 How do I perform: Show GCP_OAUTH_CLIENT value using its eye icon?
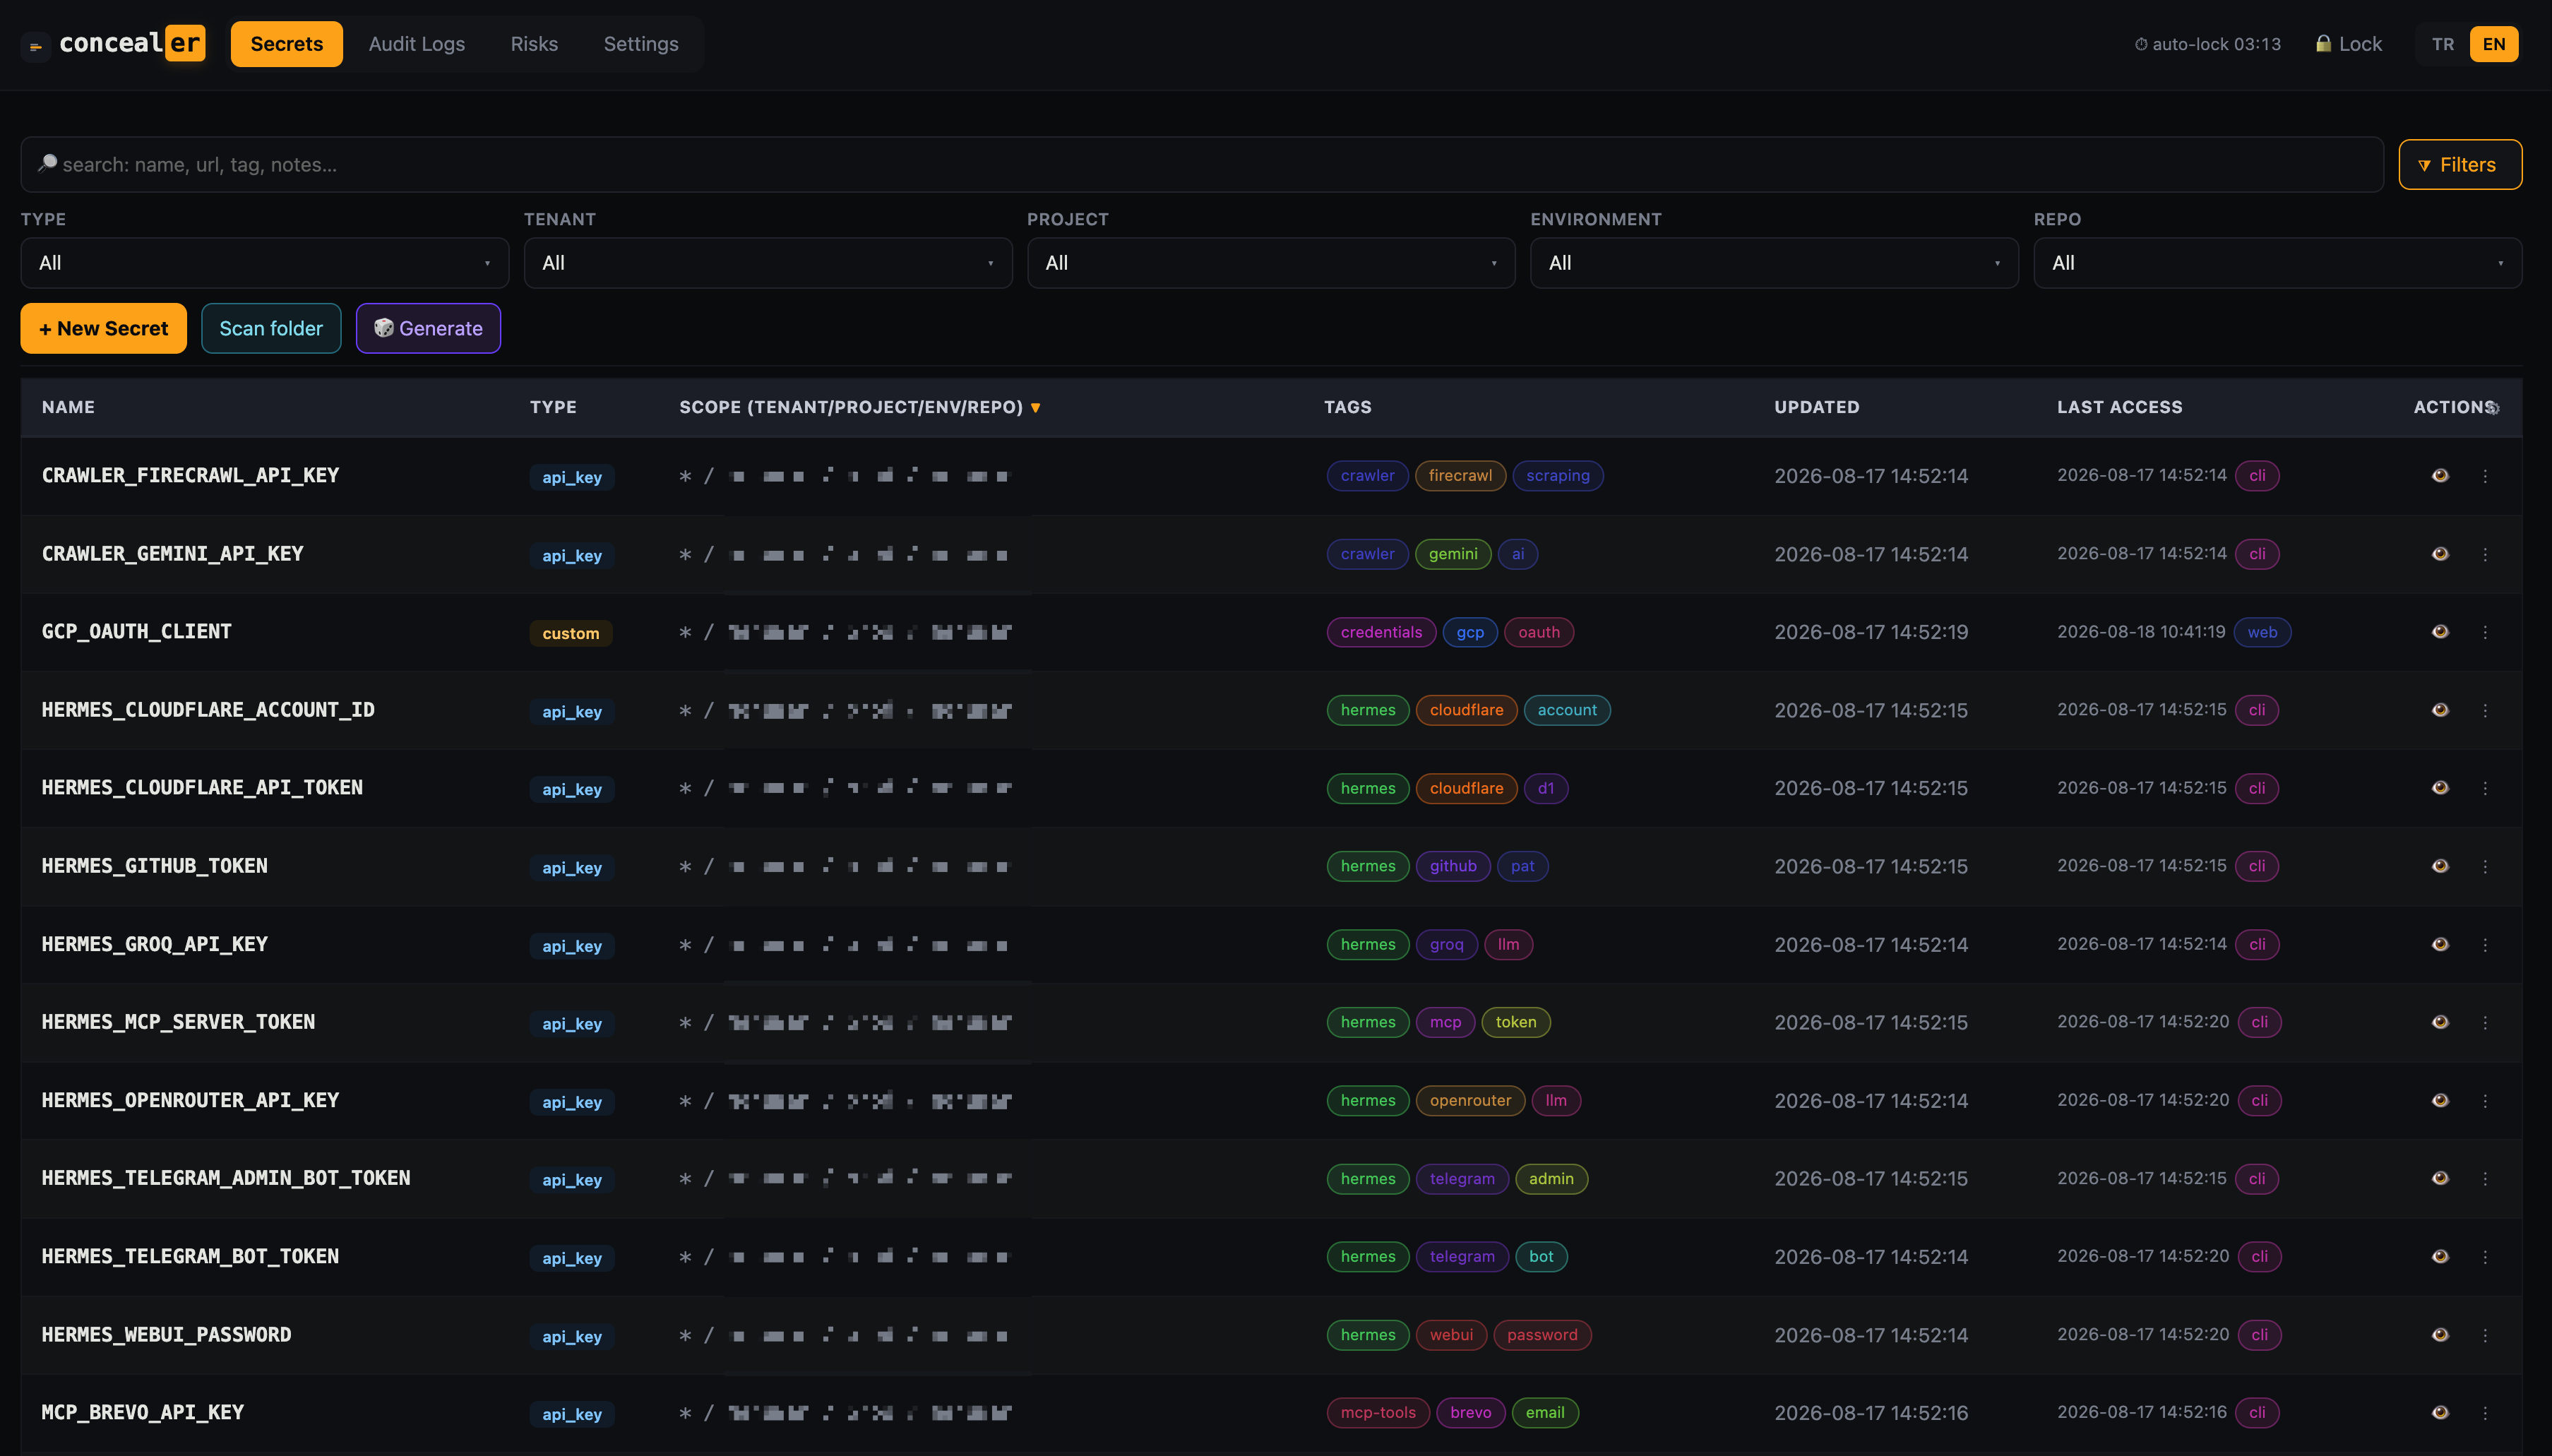pos(2440,632)
